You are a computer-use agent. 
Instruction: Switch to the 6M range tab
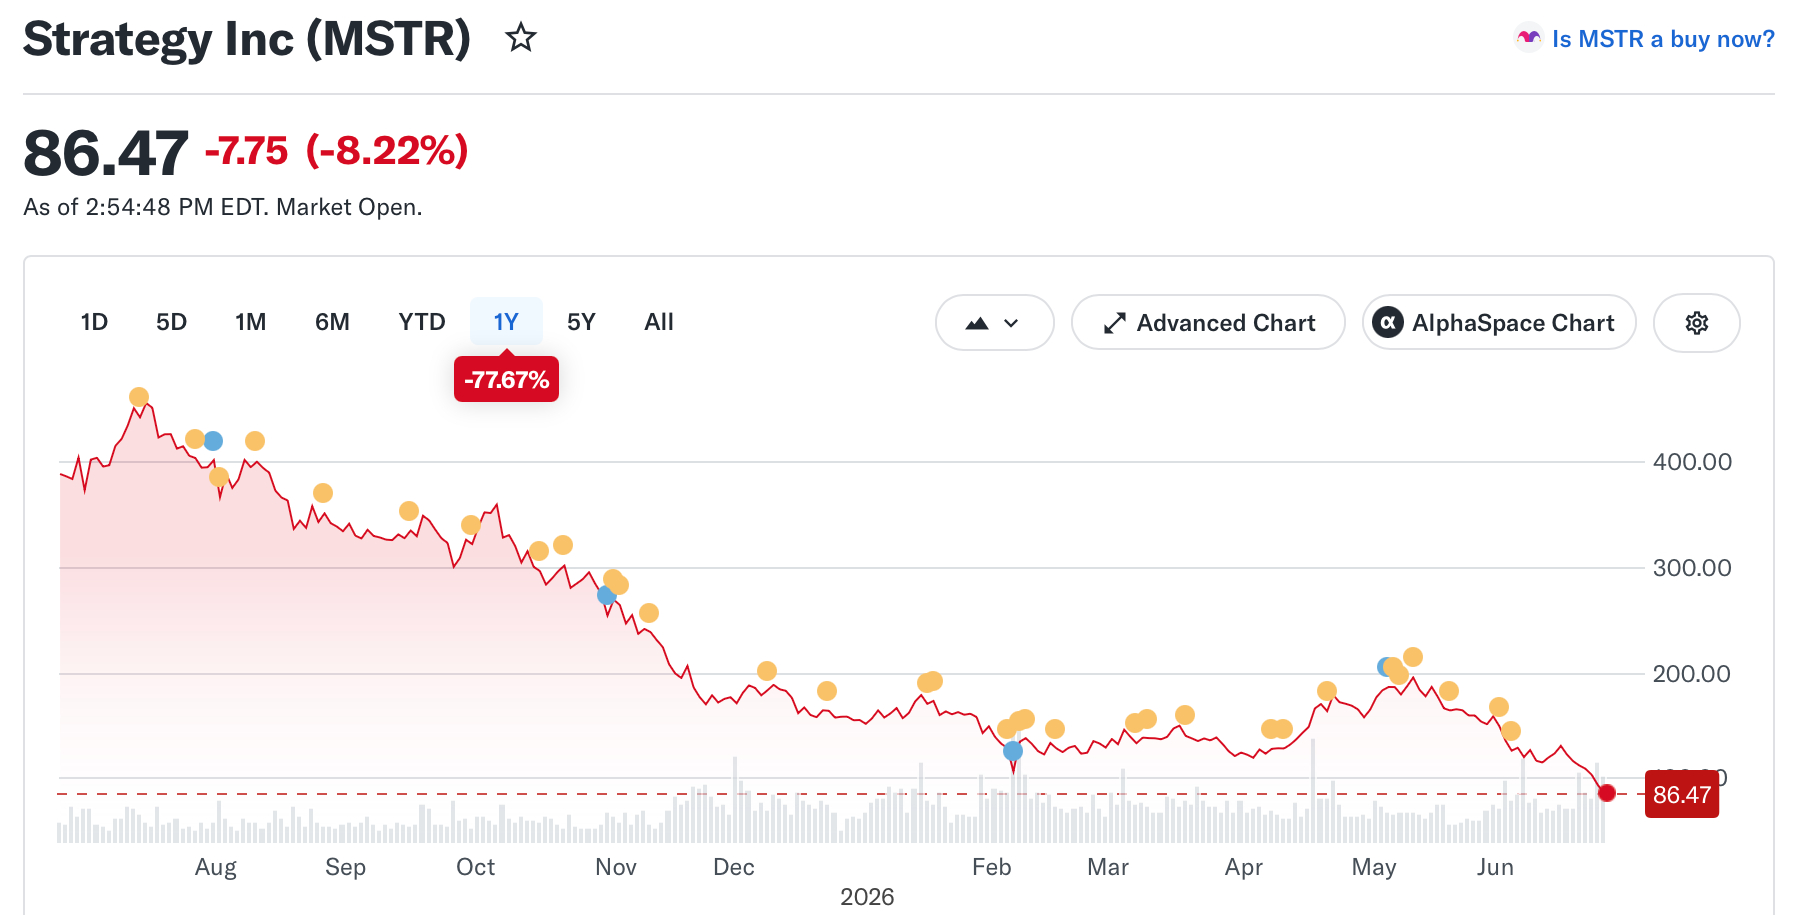[332, 322]
